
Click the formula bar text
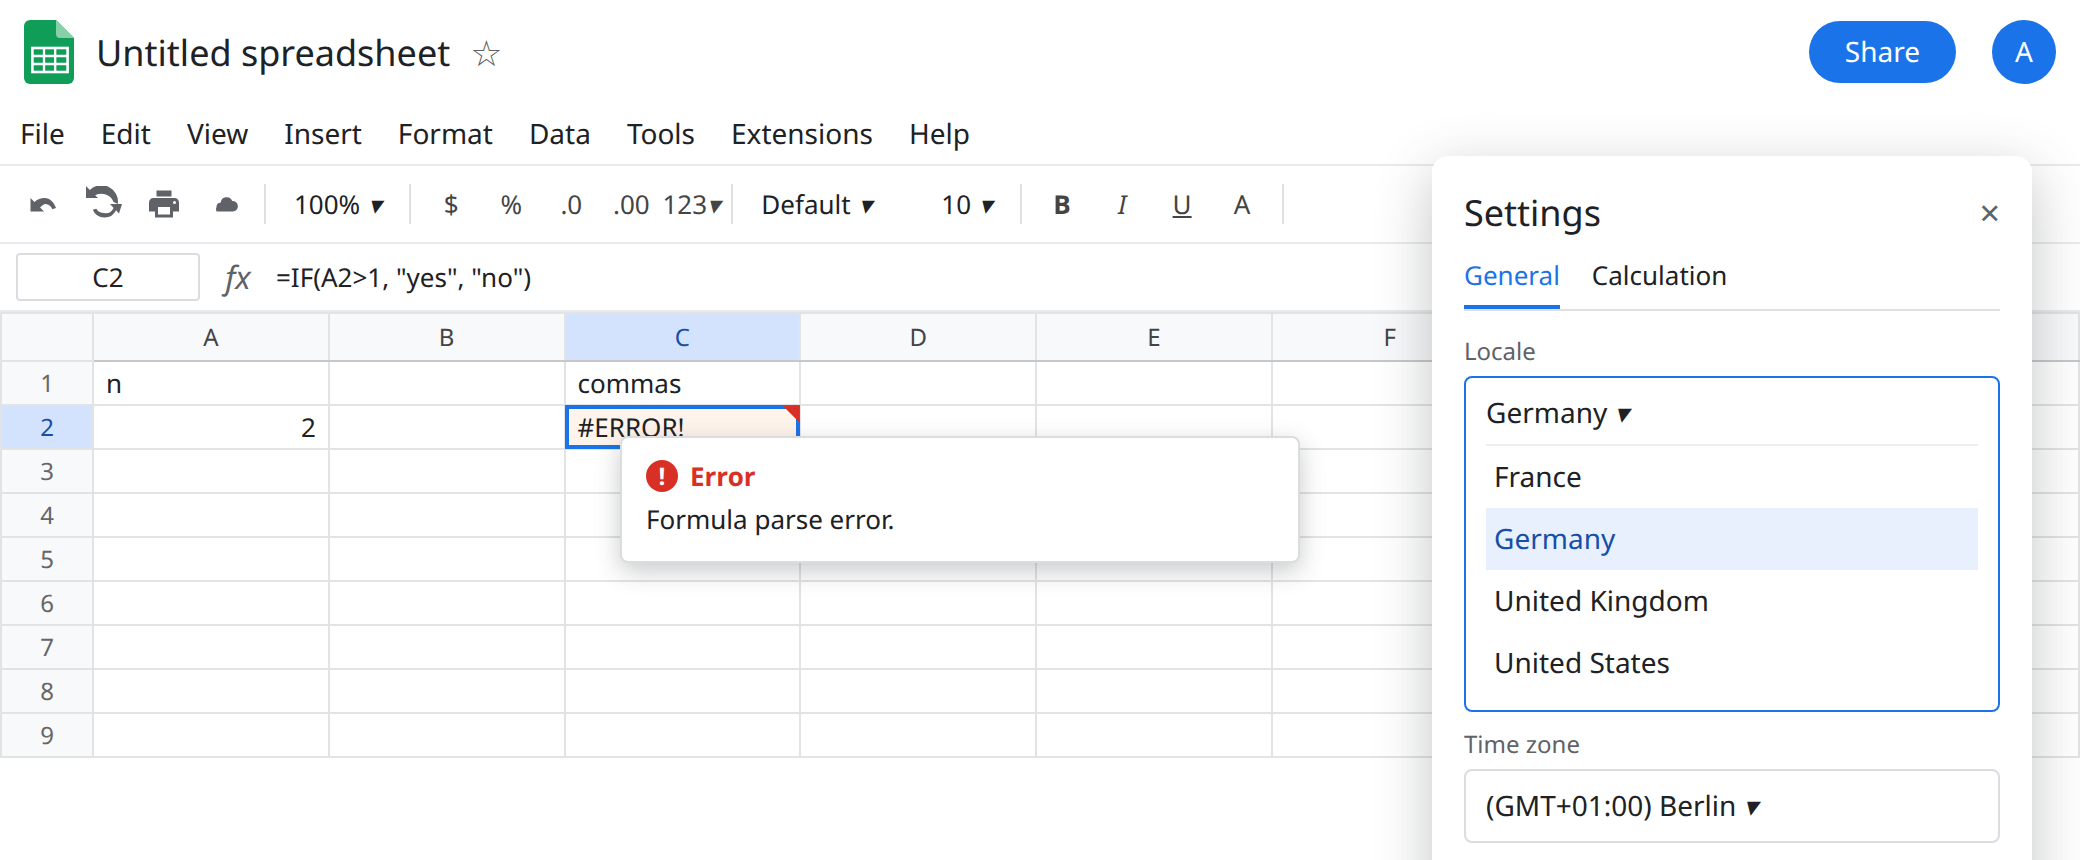tap(404, 277)
